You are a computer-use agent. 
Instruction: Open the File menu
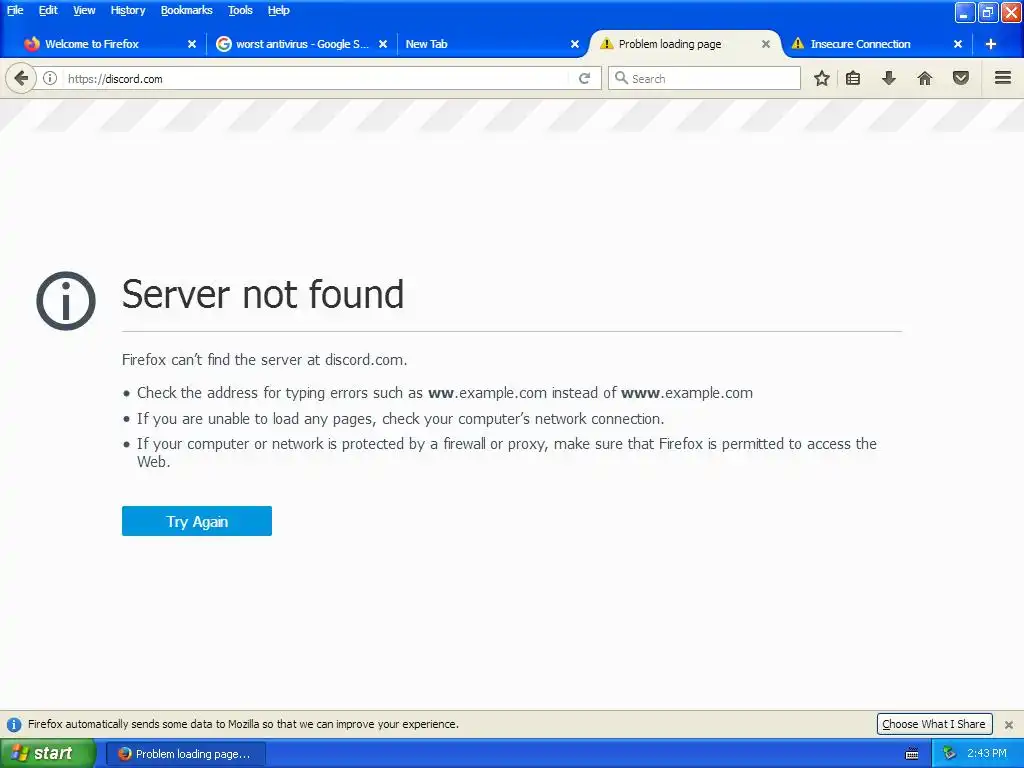click(x=15, y=10)
